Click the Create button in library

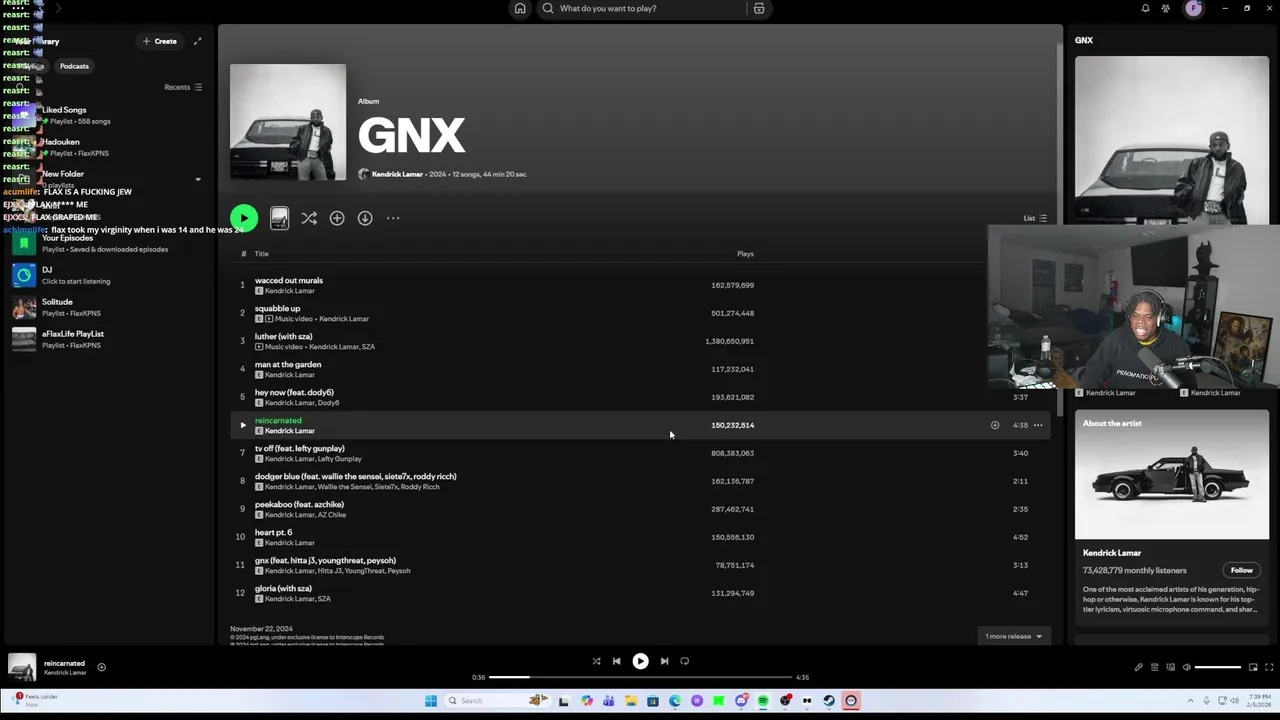[160, 41]
